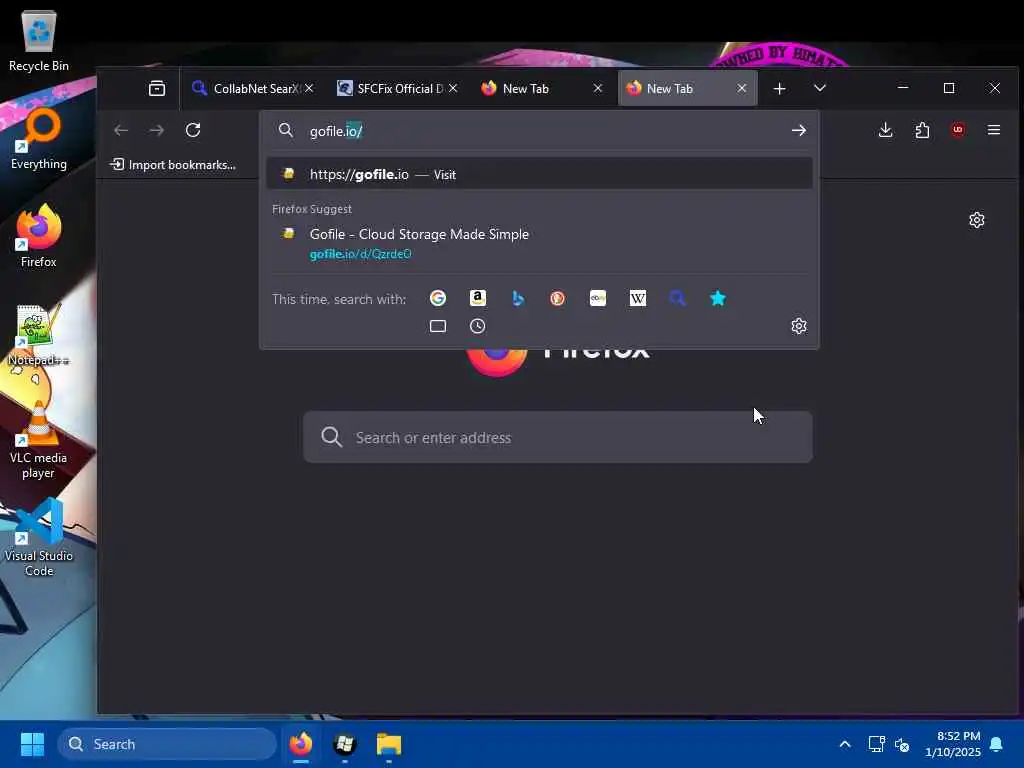
Task: Open Recycle Bin desktop icon
Action: click(39, 42)
